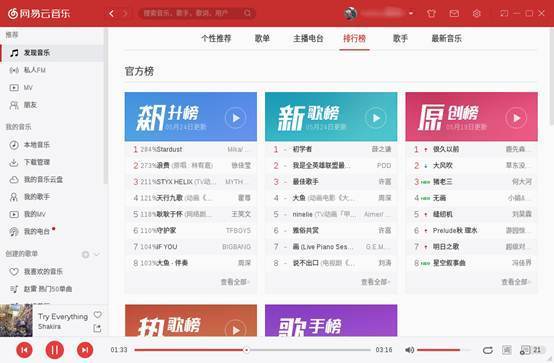
Task: Adjust the volume slider
Action: [x=443, y=350]
